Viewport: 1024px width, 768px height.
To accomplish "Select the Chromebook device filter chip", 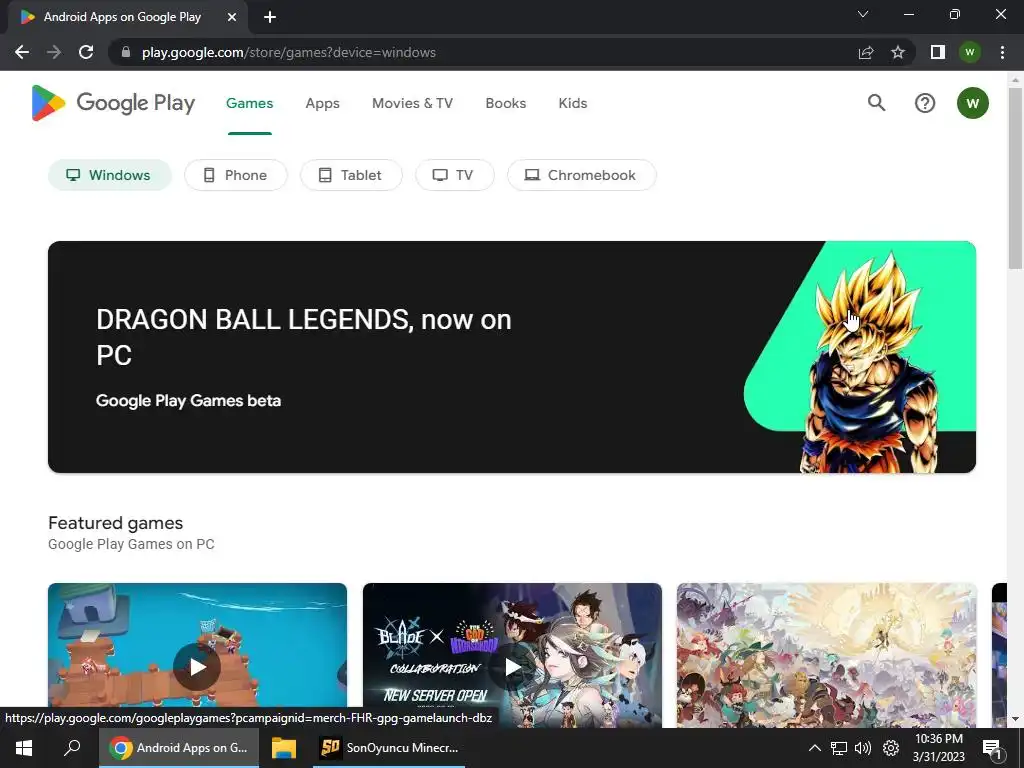I will click(582, 175).
